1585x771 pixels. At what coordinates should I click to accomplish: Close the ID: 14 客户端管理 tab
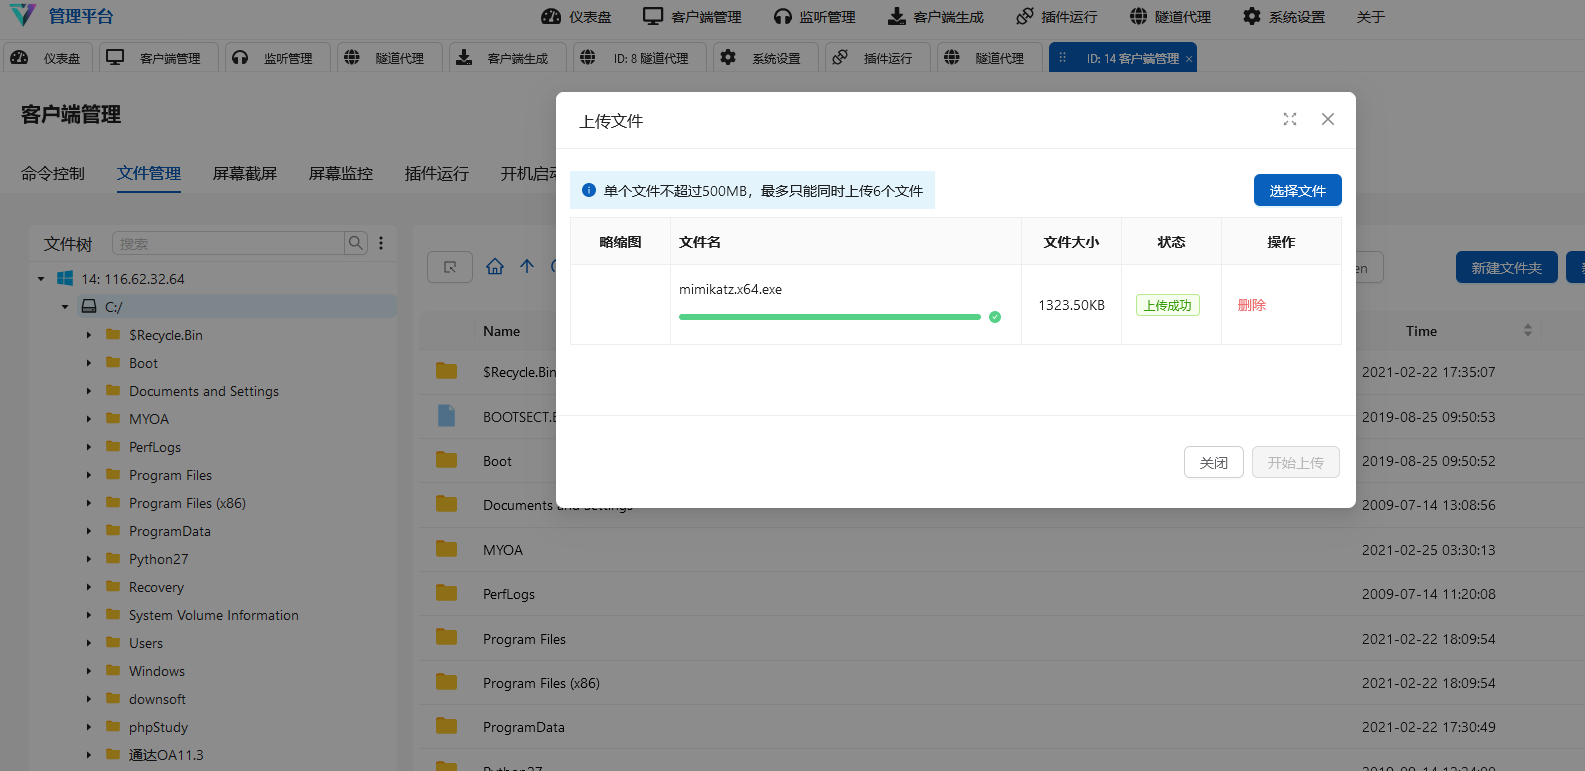pos(1189,59)
